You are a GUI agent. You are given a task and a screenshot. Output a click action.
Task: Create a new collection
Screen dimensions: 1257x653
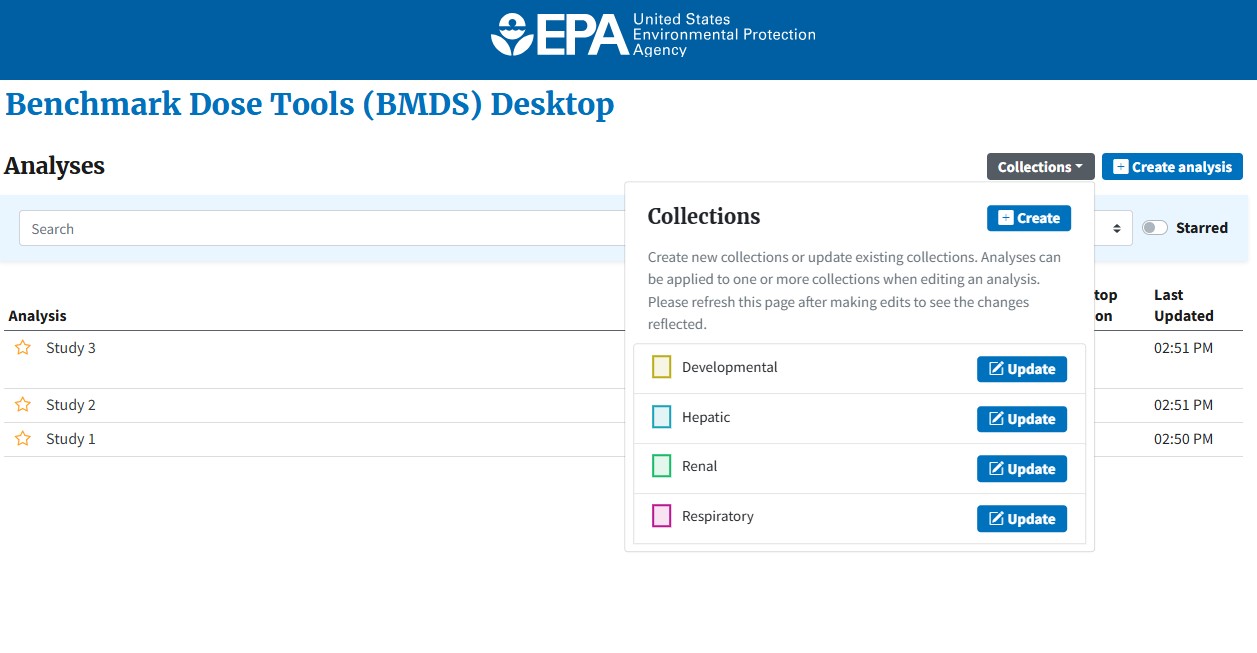point(1029,218)
